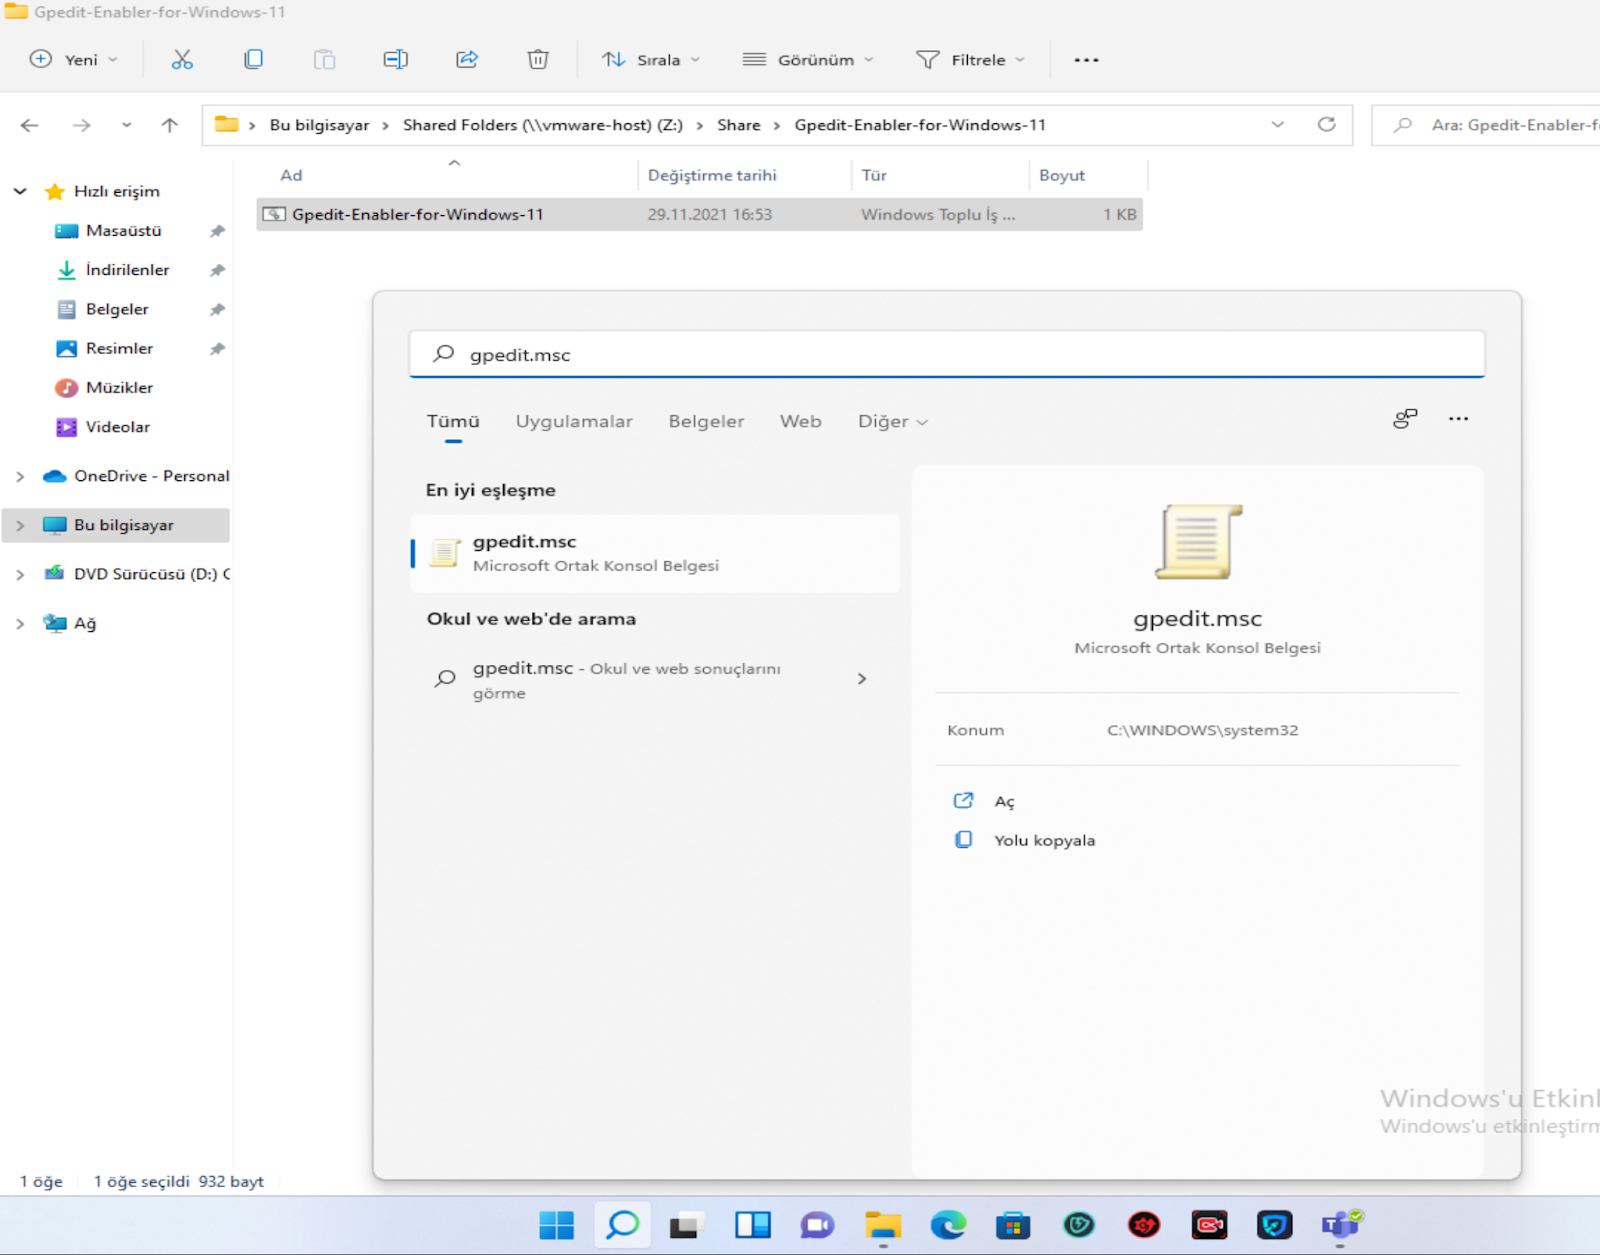Select gpedit.msc best match result
Image resolution: width=1600 pixels, height=1255 pixels.
pyautogui.click(x=655, y=553)
